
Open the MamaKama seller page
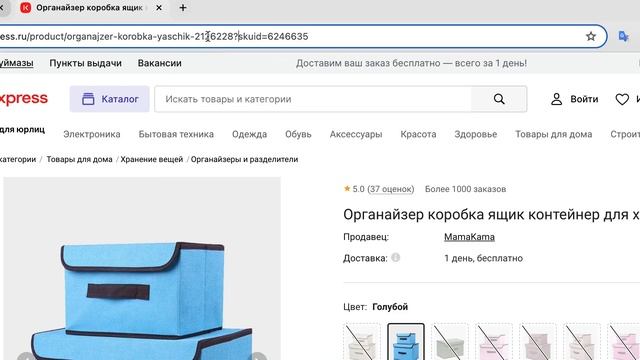[469, 237]
